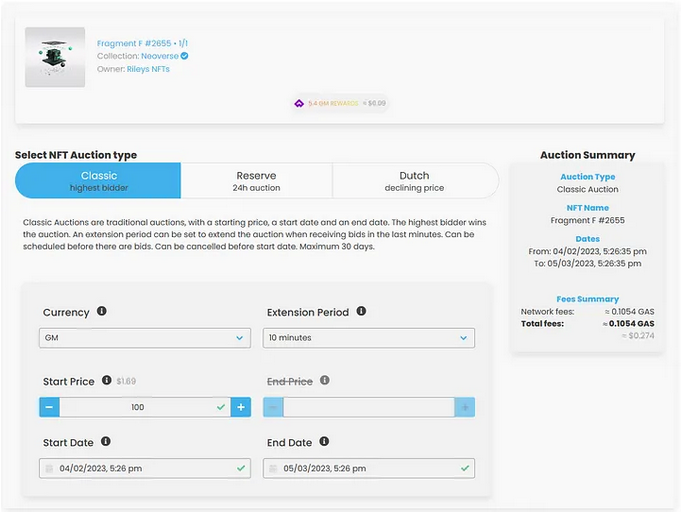Select the Classic highest bidder auction type

(x=98, y=181)
